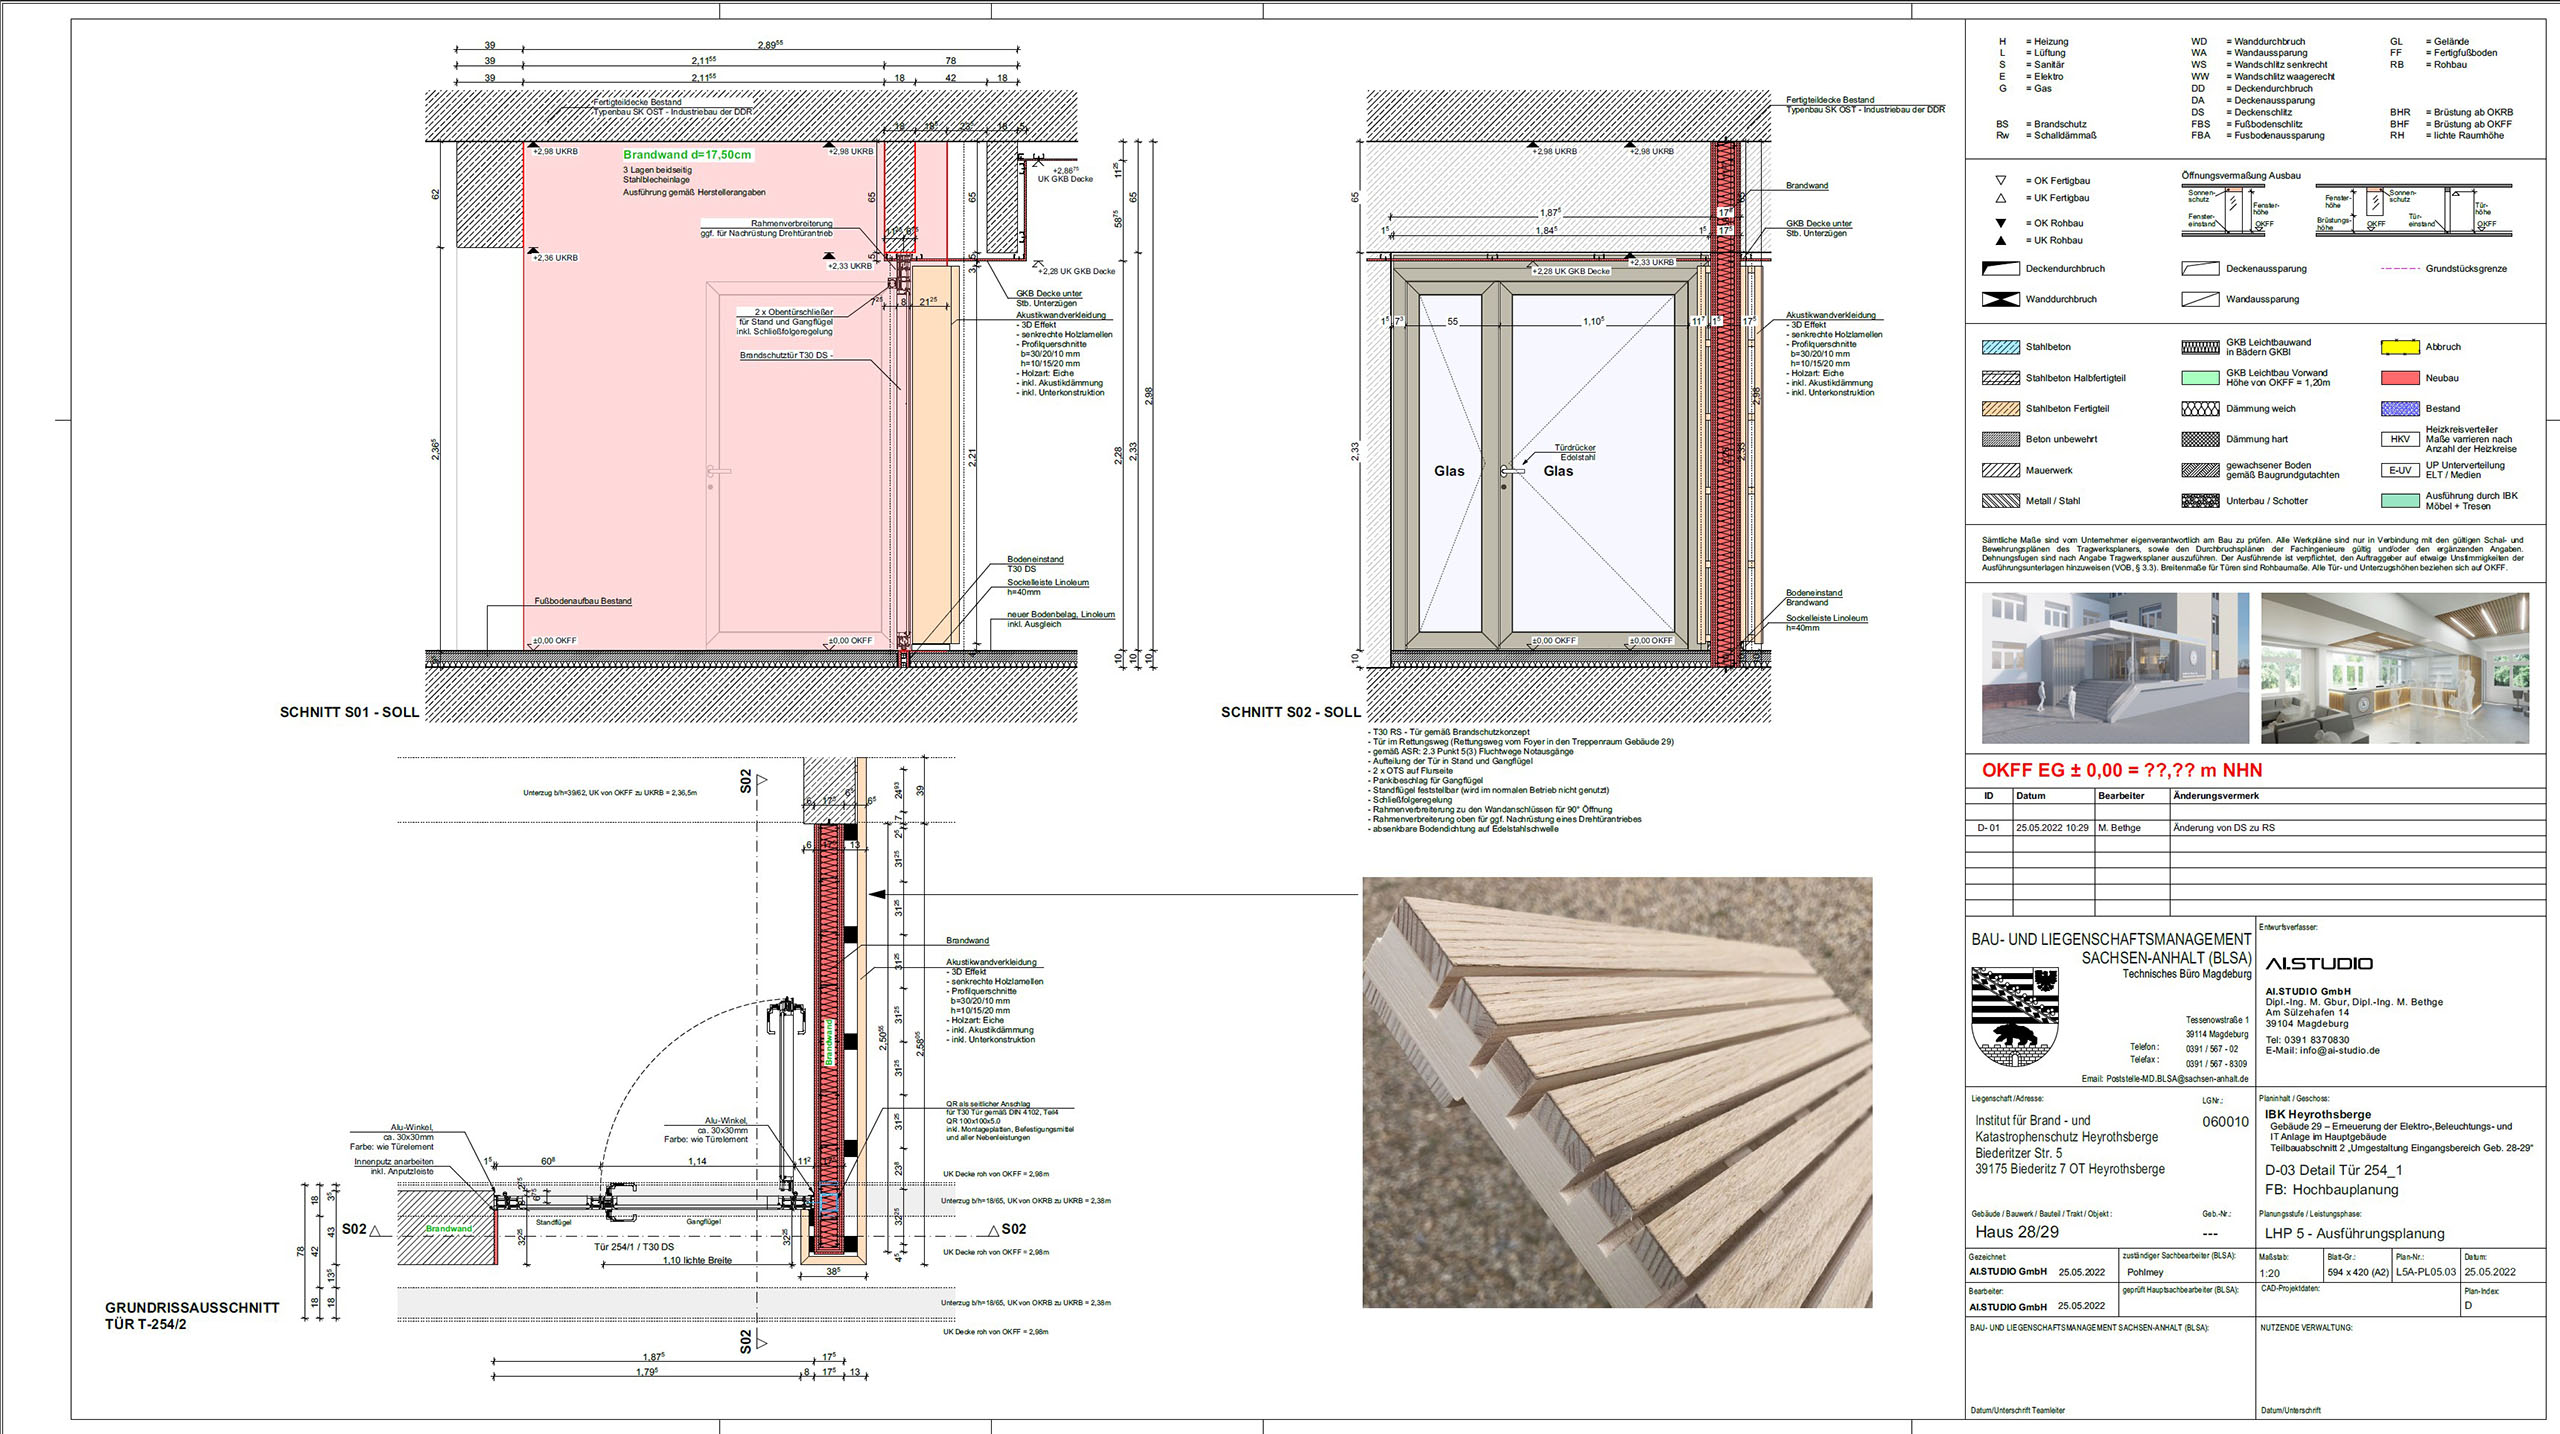Click the Dämmung hart swatch

[x=2200, y=439]
